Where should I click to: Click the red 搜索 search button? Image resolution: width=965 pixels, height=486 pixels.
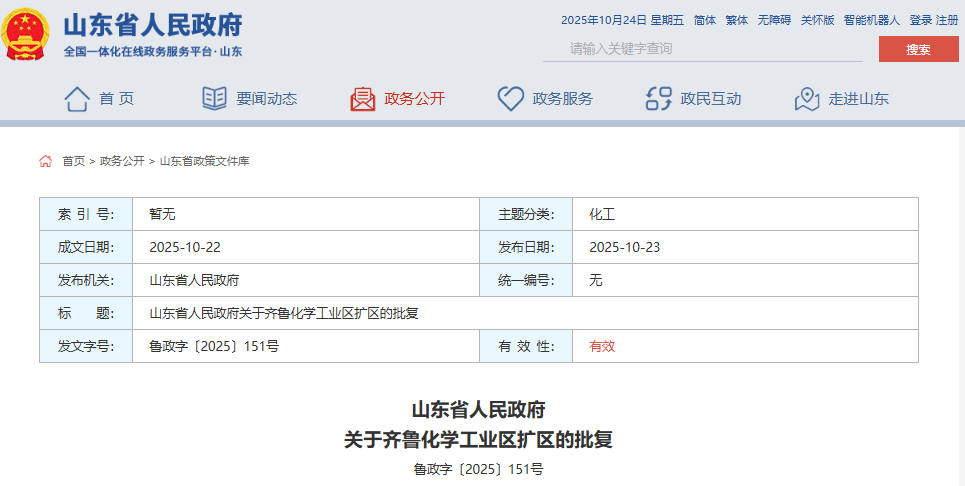point(918,49)
